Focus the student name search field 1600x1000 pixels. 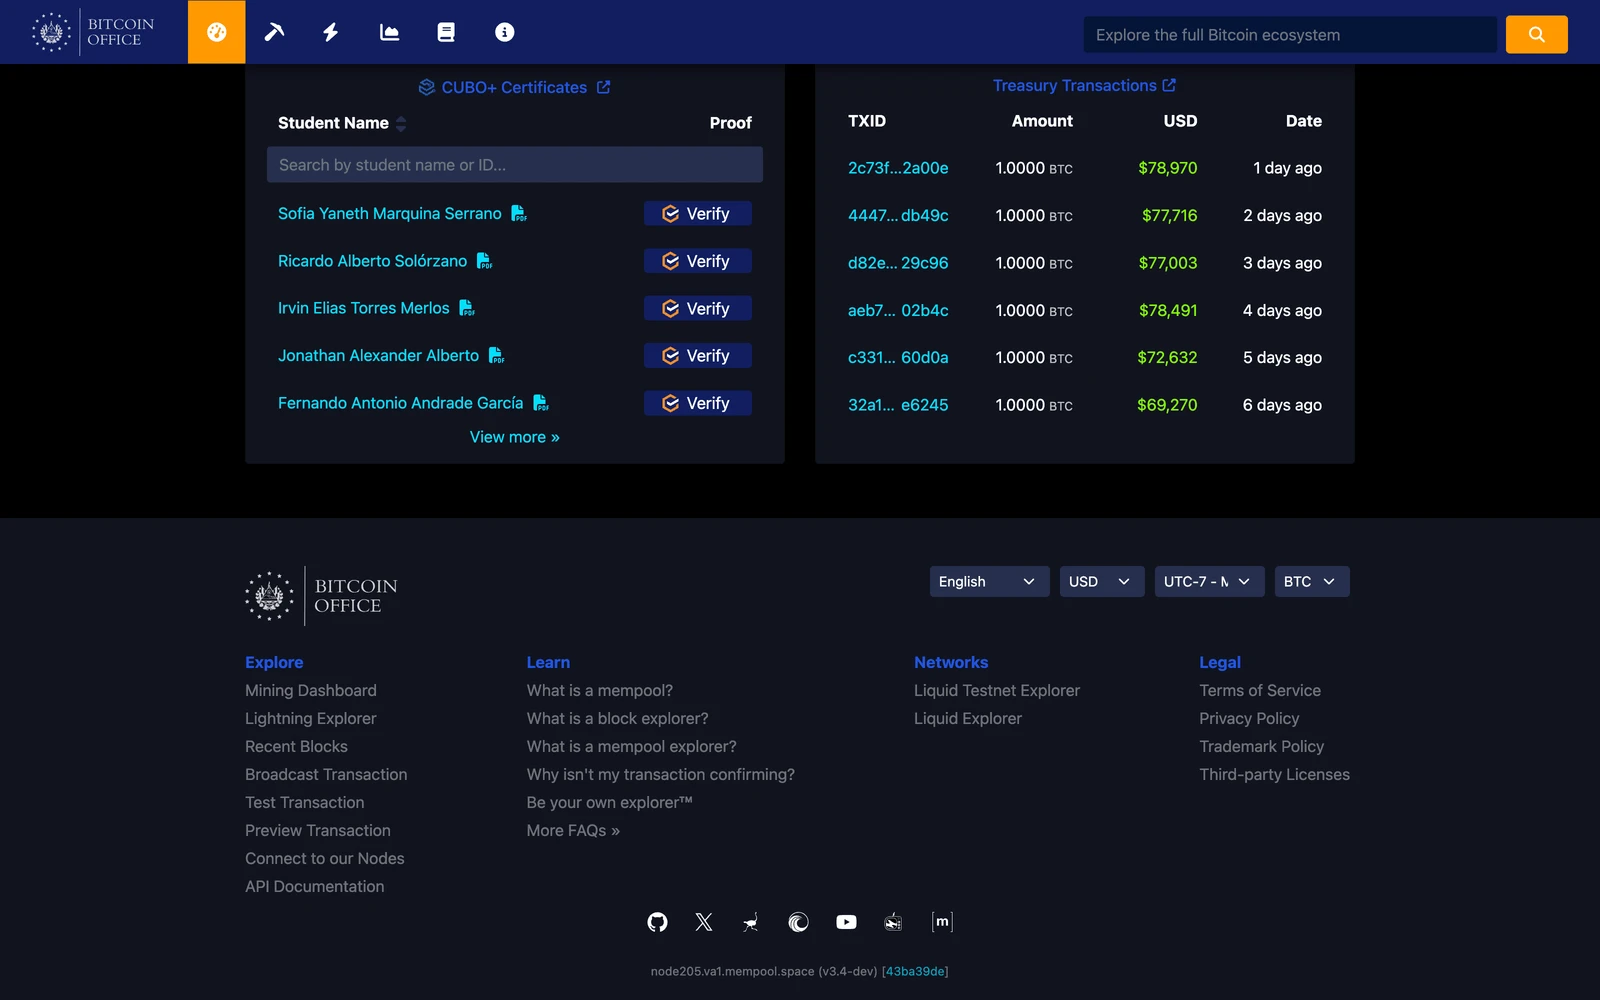515,165
